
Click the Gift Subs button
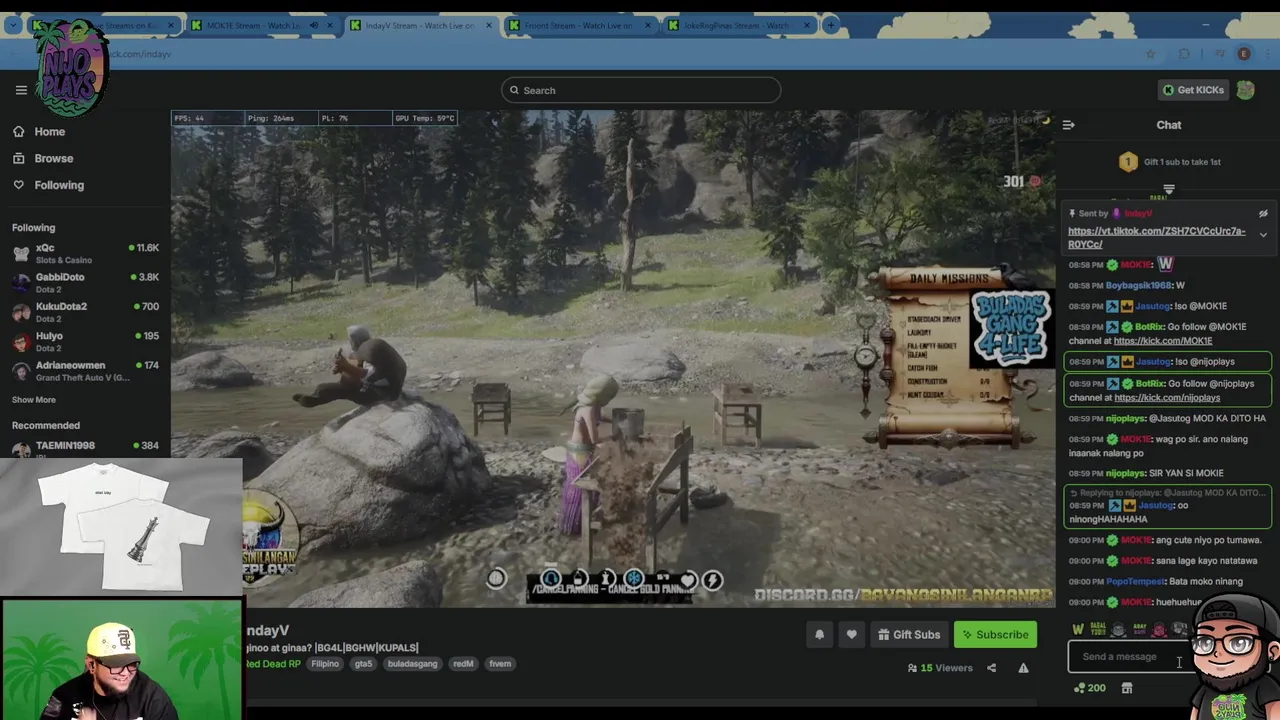(x=908, y=634)
